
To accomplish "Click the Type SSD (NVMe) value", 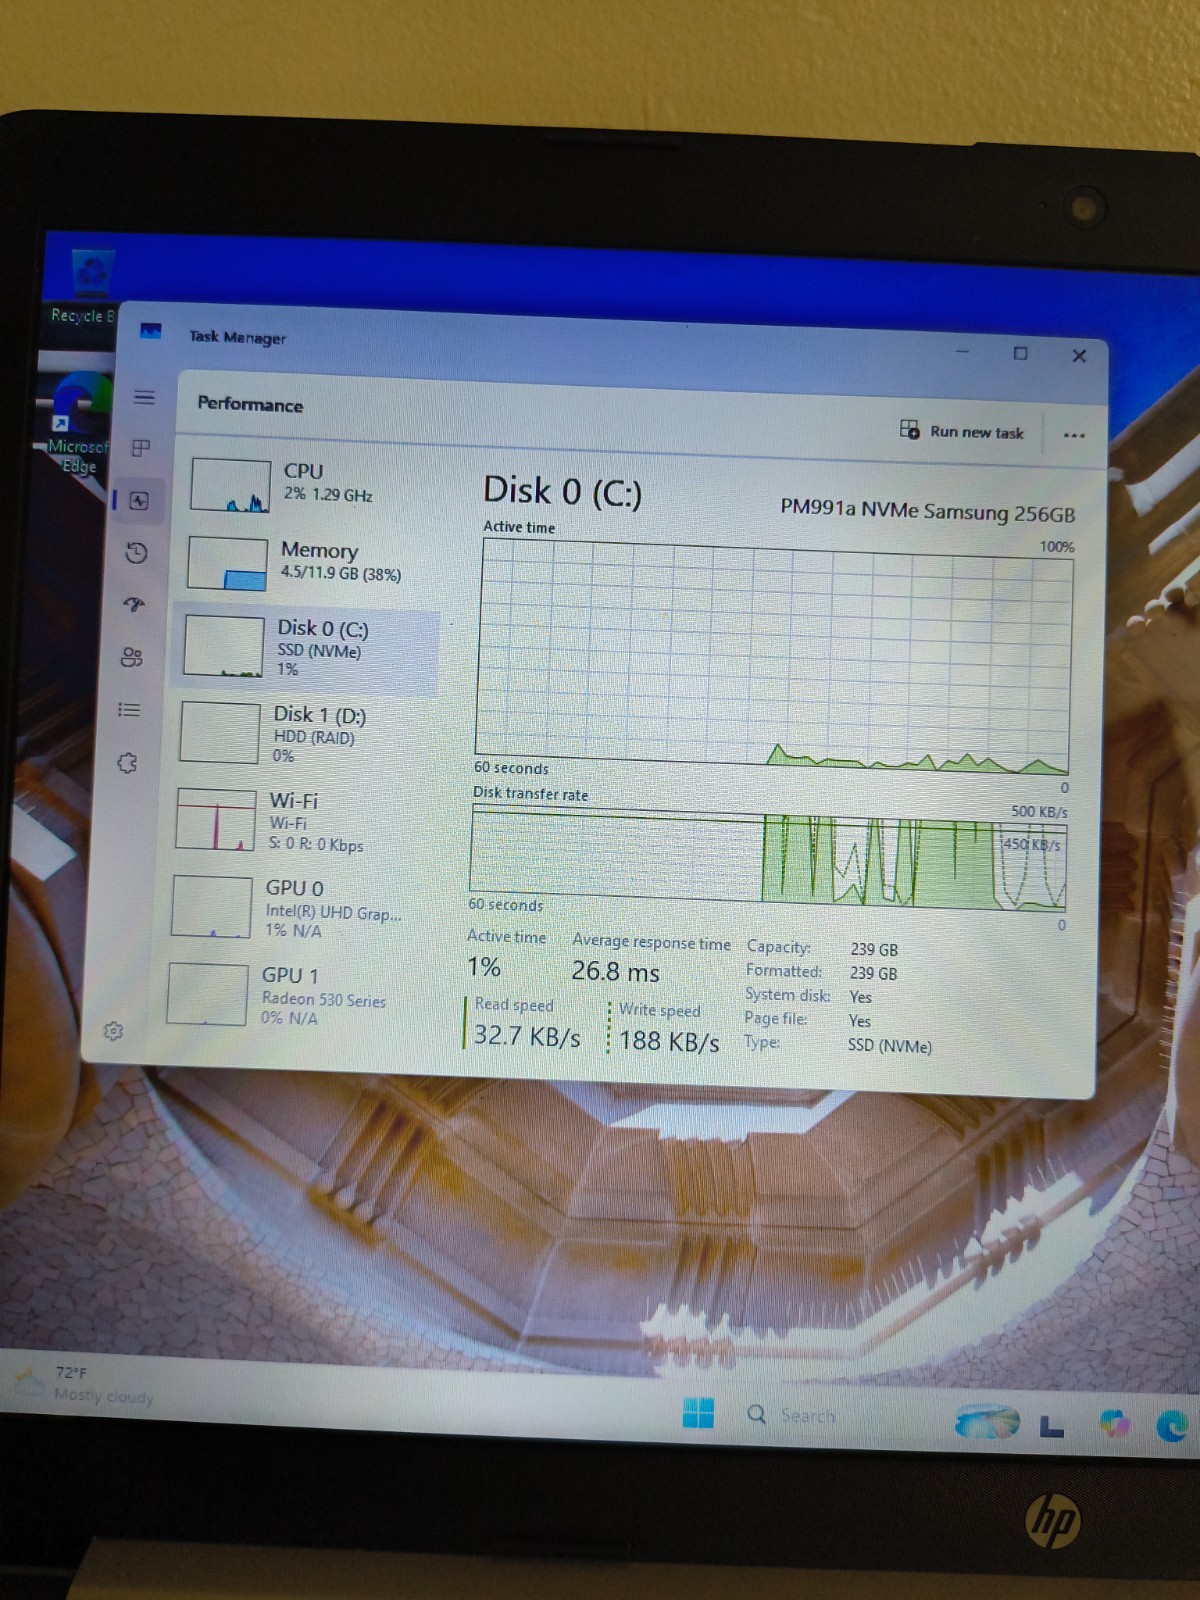I will pos(890,1045).
